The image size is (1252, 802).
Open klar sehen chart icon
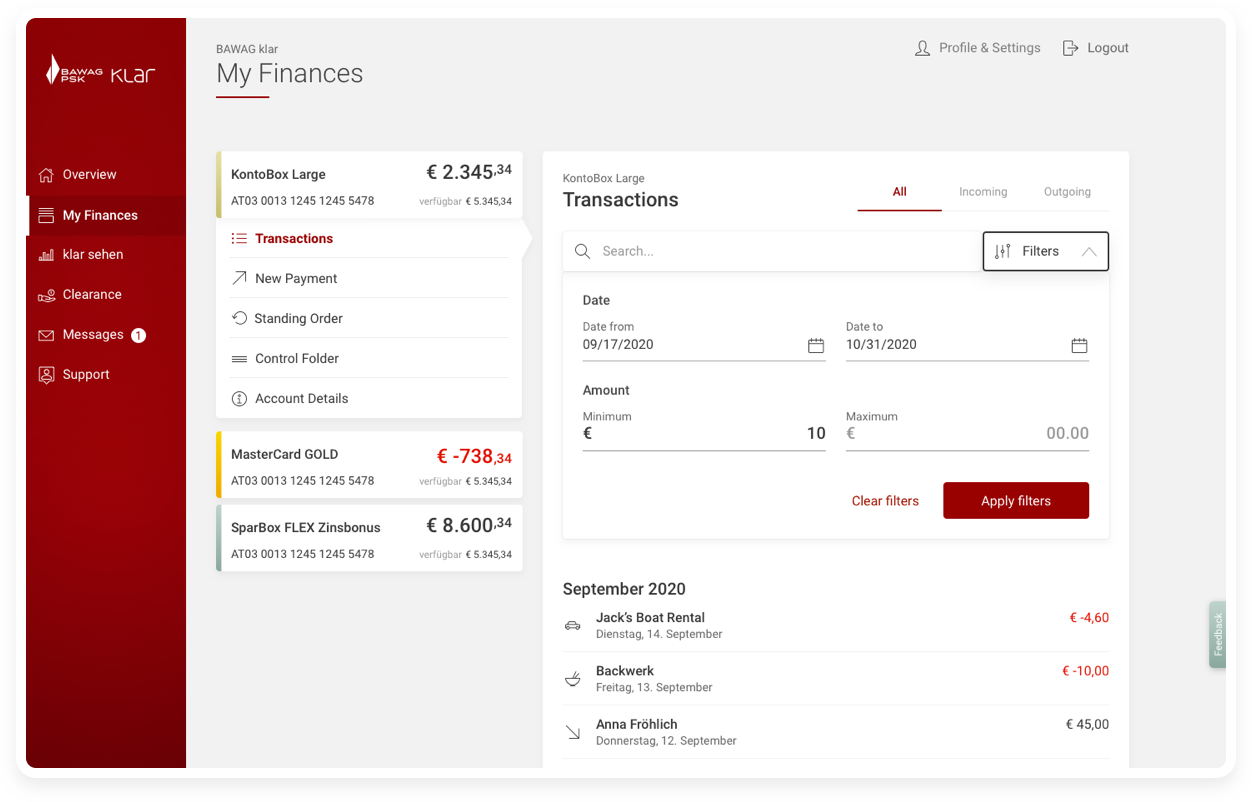[46, 255]
